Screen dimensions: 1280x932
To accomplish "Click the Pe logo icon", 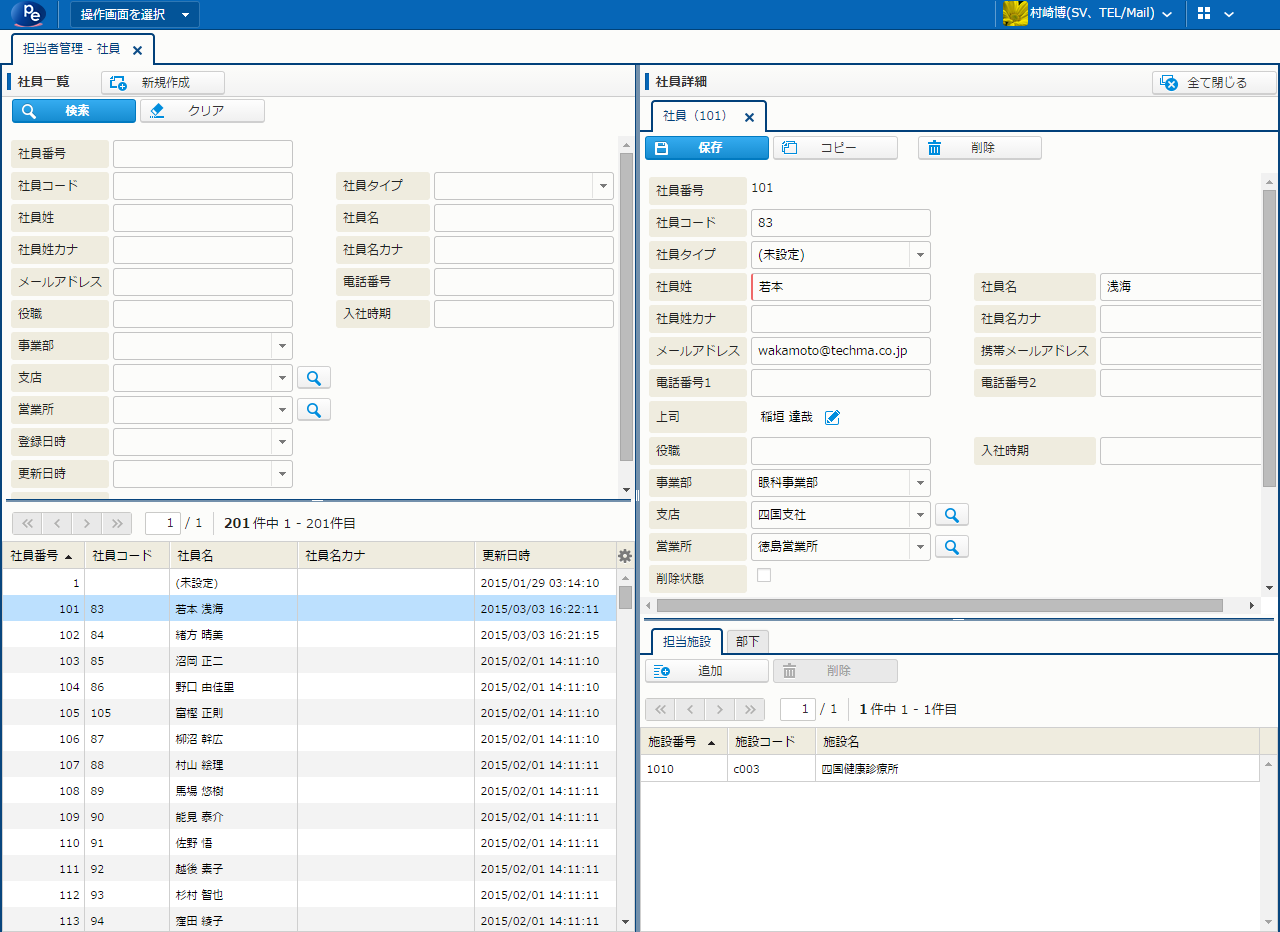I will point(29,14).
